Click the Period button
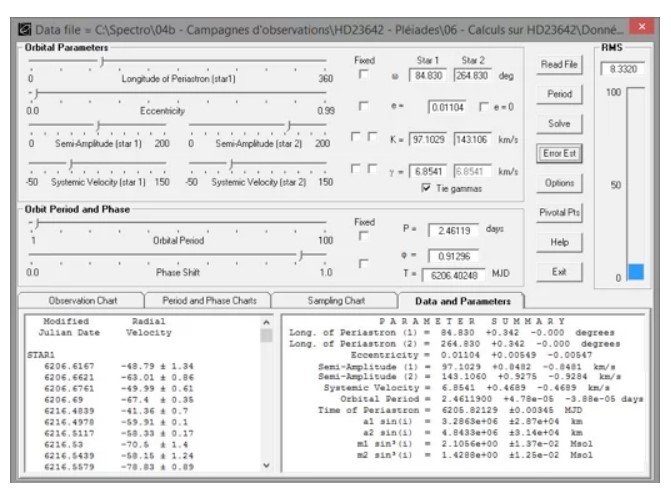 (559, 94)
